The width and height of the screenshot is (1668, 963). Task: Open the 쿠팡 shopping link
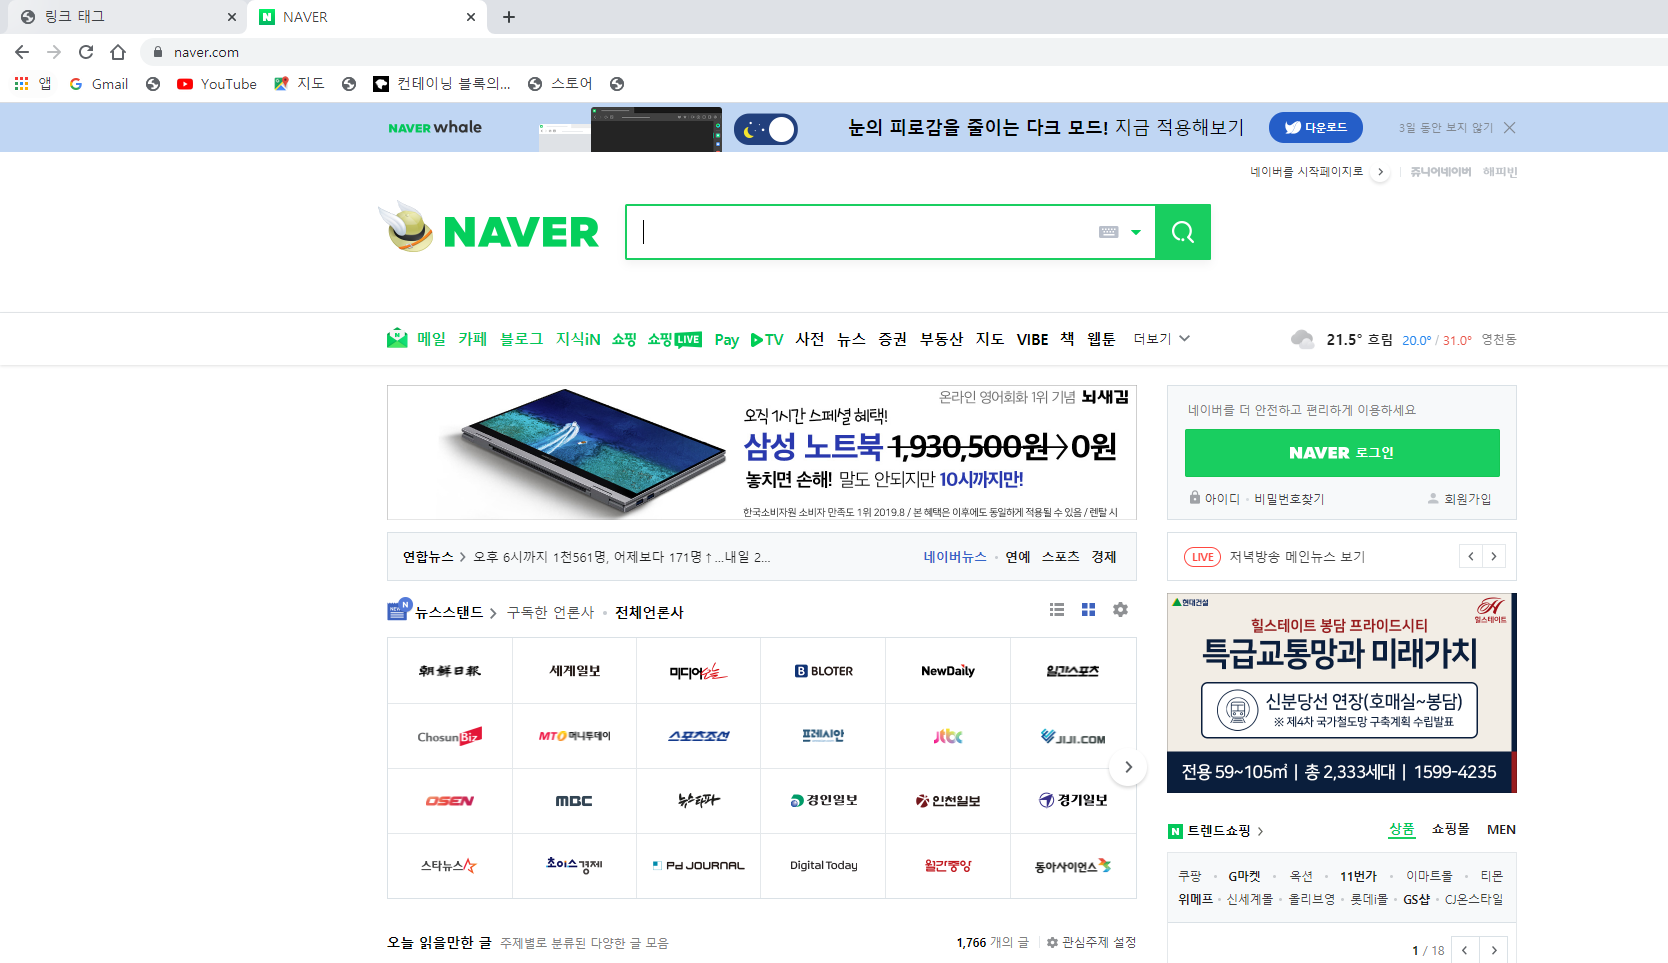click(x=1190, y=876)
